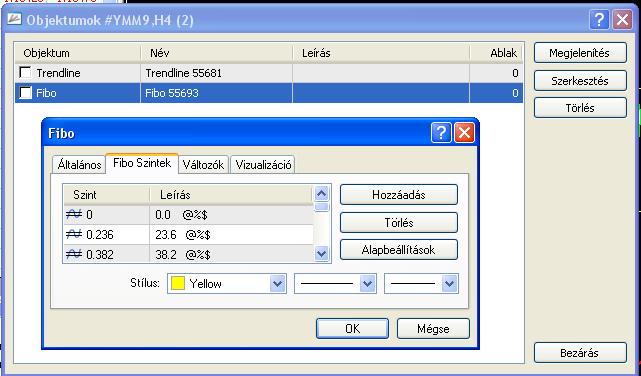Click the Alapbeállítások button
The width and height of the screenshot is (641, 376).
tap(399, 250)
